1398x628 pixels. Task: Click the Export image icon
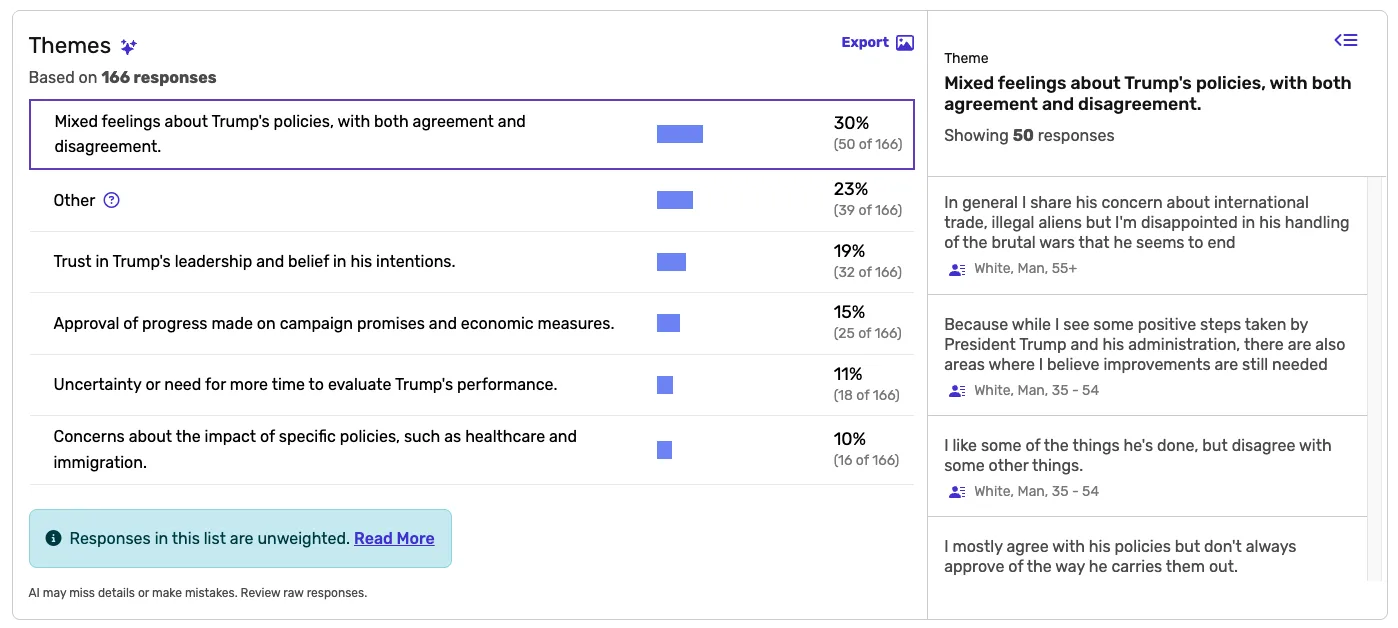(905, 43)
